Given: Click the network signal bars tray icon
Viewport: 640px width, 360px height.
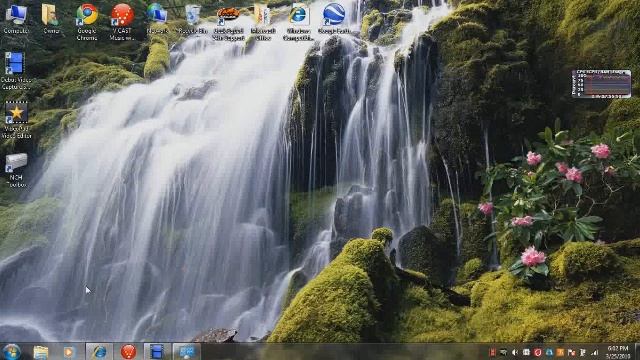Looking at the screenshot, I should point(594,352).
